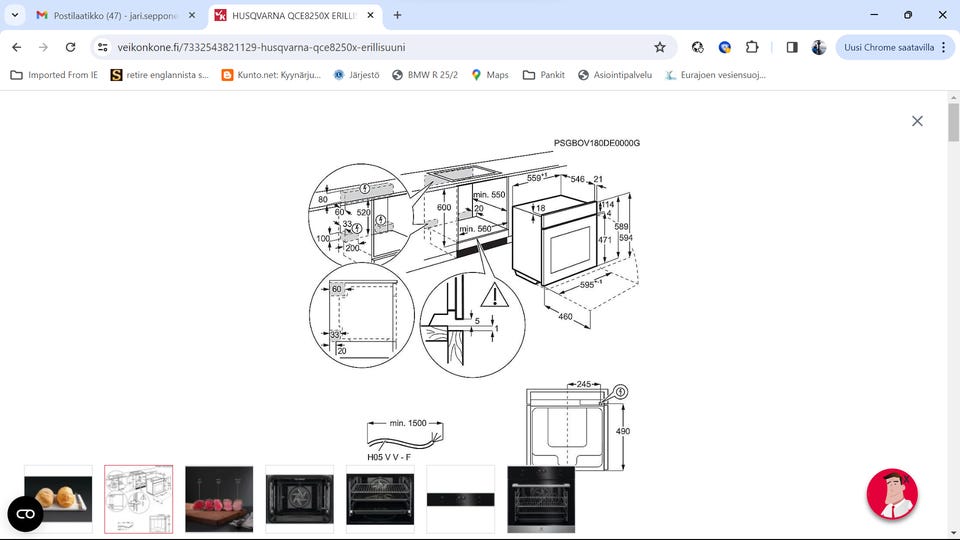Open the Imported From IE bookmark folder
960x540 pixels.
pos(54,75)
